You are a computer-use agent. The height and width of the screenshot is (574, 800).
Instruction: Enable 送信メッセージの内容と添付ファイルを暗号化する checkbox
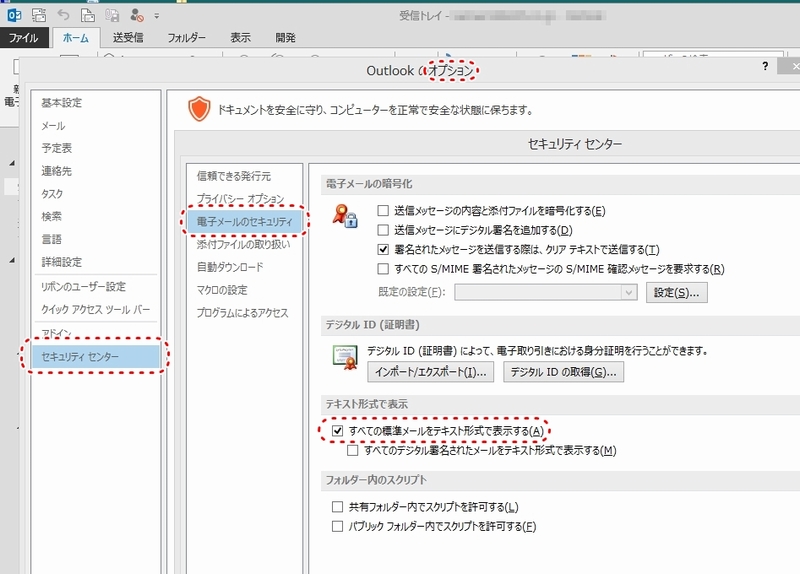pyautogui.click(x=383, y=210)
